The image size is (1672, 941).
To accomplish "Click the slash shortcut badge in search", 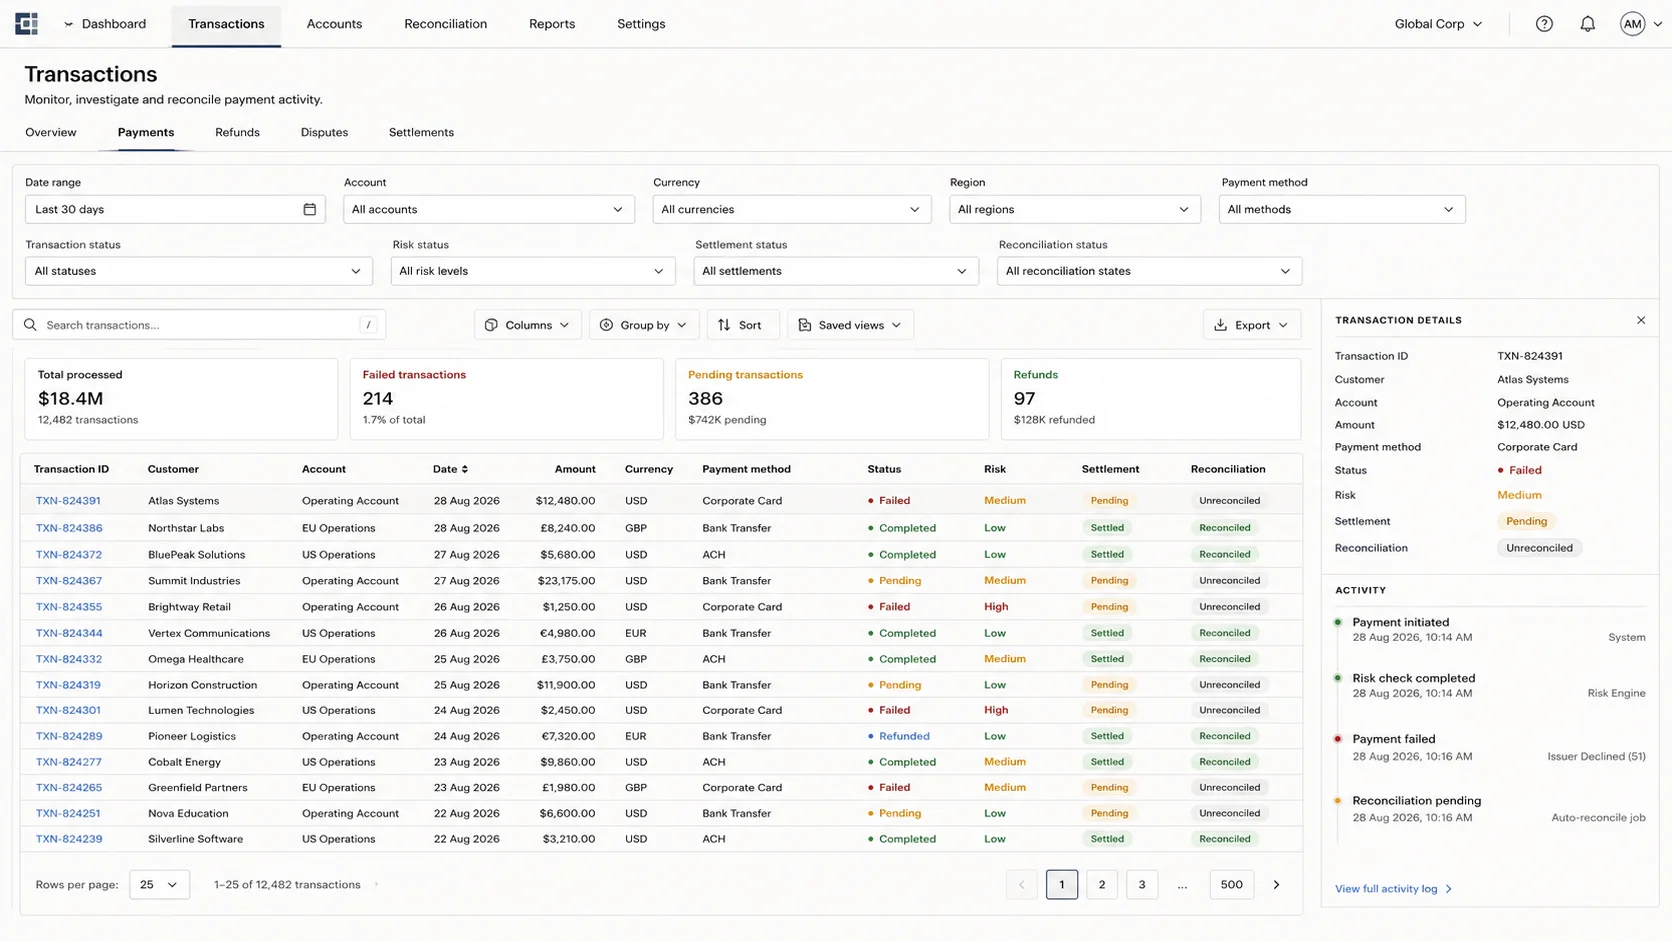I will point(368,325).
